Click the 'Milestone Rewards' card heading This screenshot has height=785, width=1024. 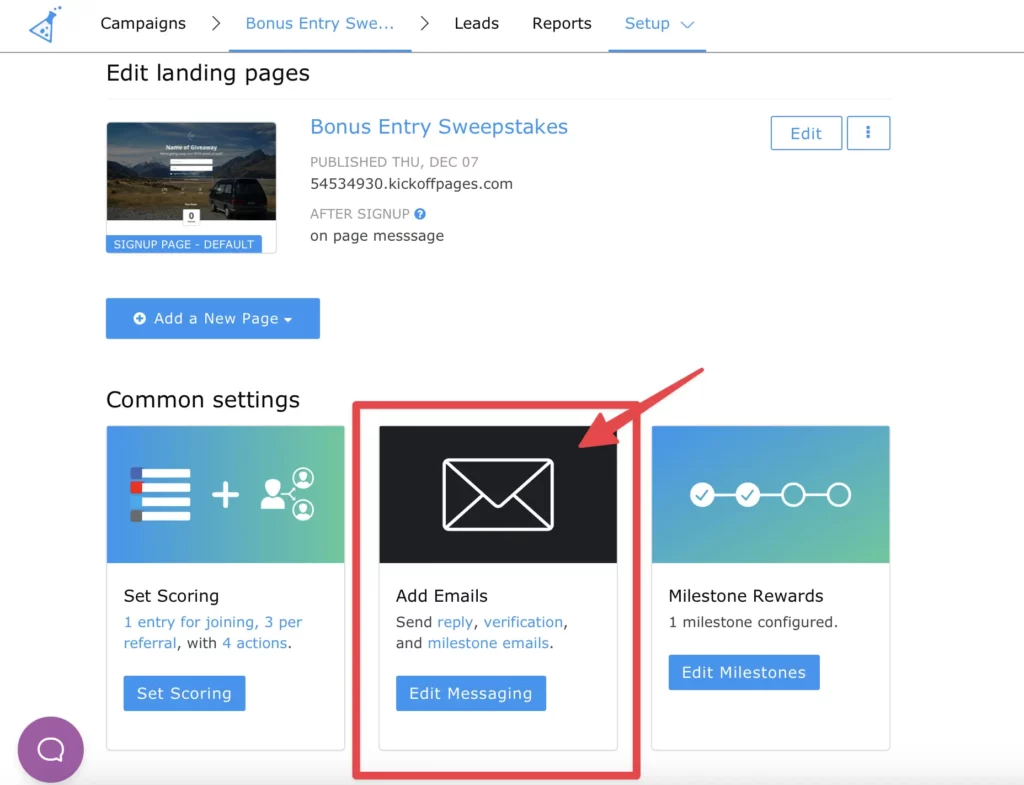point(746,596)
